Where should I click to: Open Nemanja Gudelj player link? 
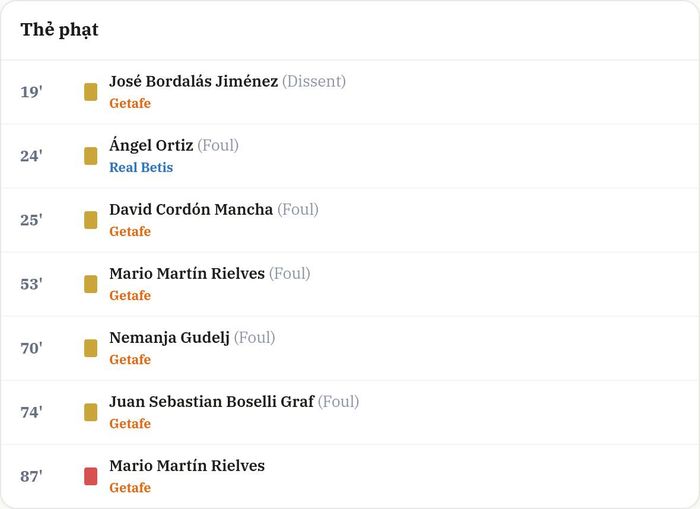click(x=169, y=338)
